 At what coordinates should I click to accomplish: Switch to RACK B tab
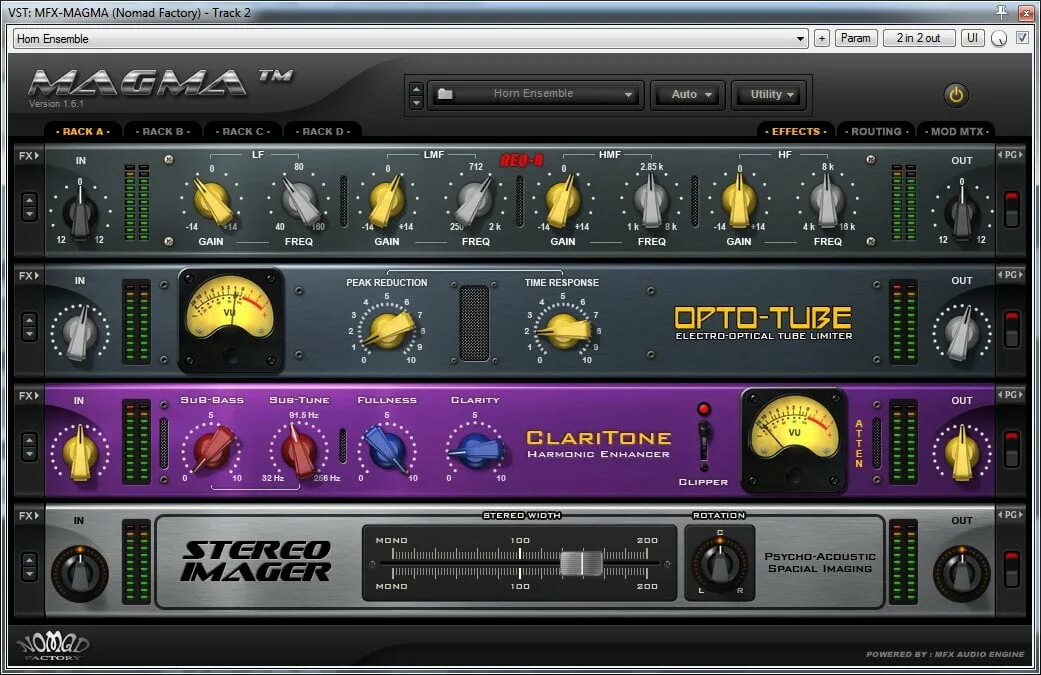[x=163, y=131]
